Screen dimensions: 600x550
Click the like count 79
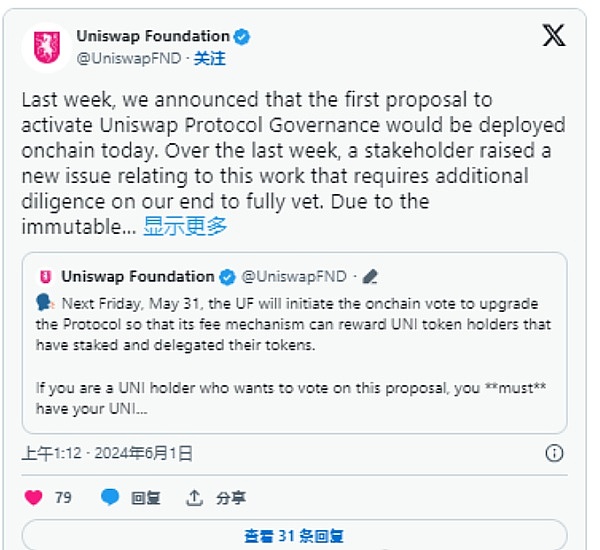(63, 497)
